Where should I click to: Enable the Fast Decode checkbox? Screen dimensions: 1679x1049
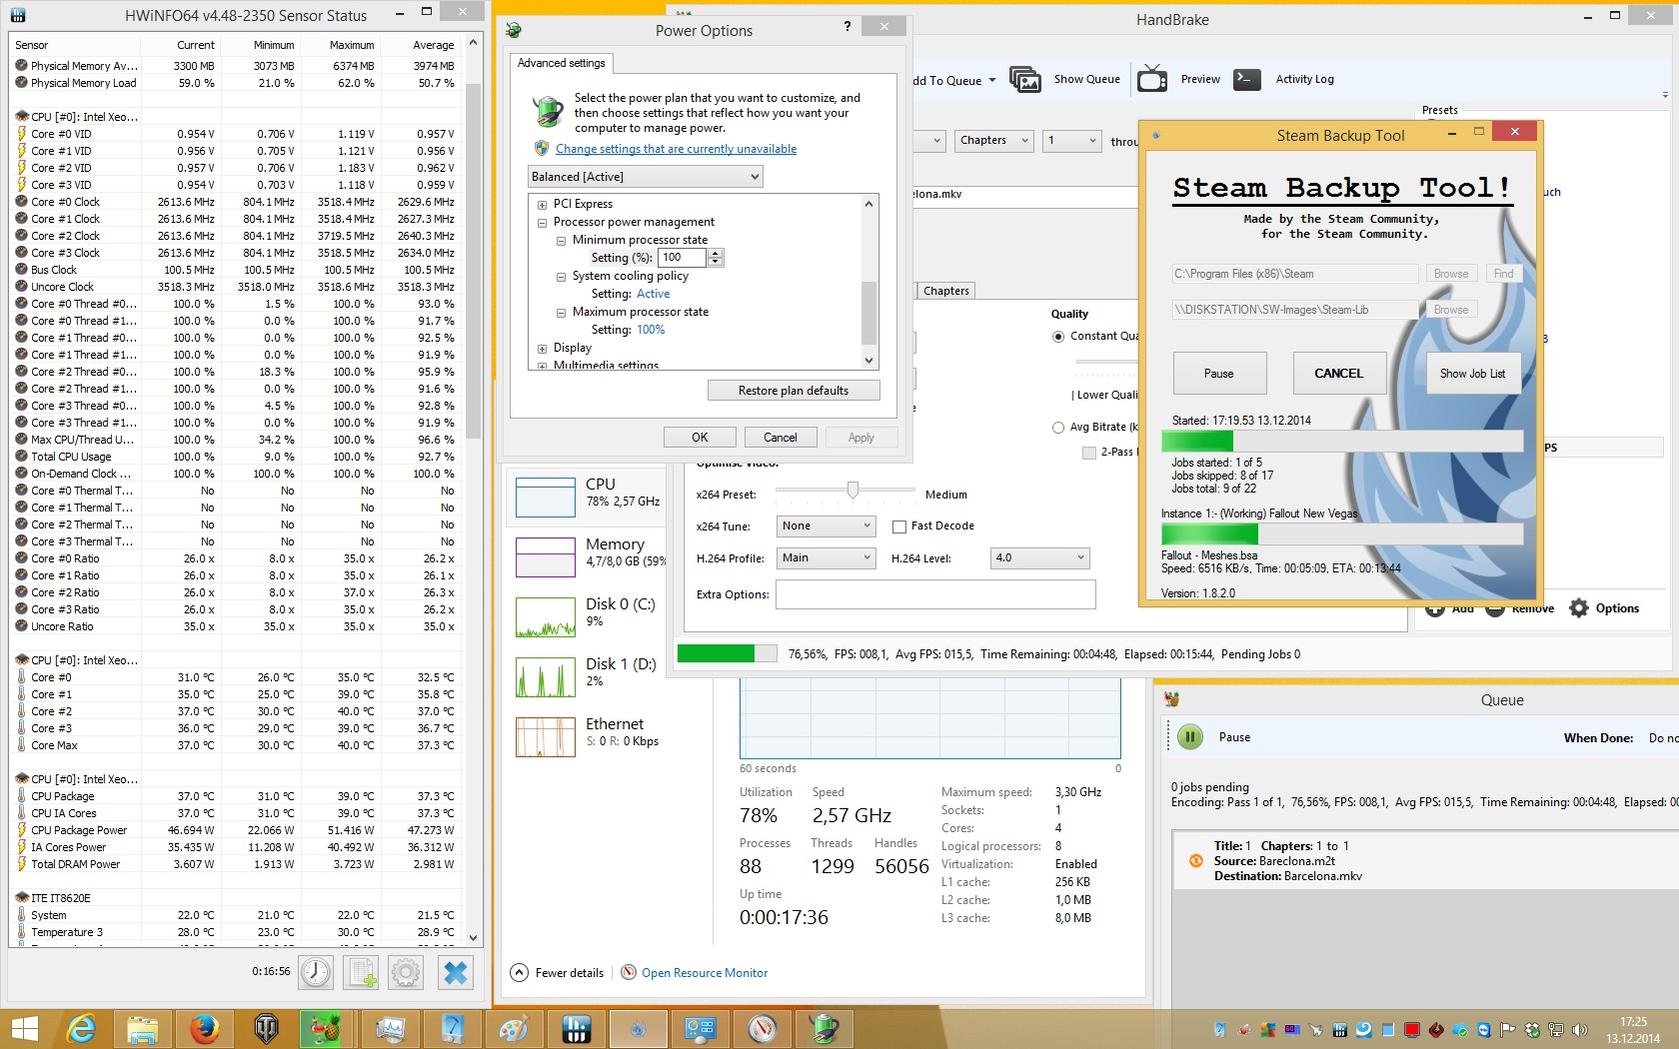[x=899, y=526]
